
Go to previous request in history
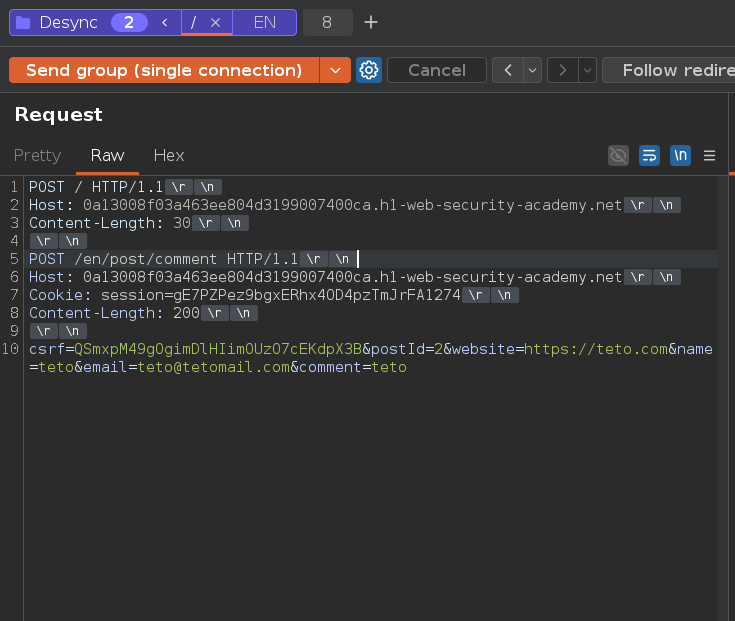[508, 70]
